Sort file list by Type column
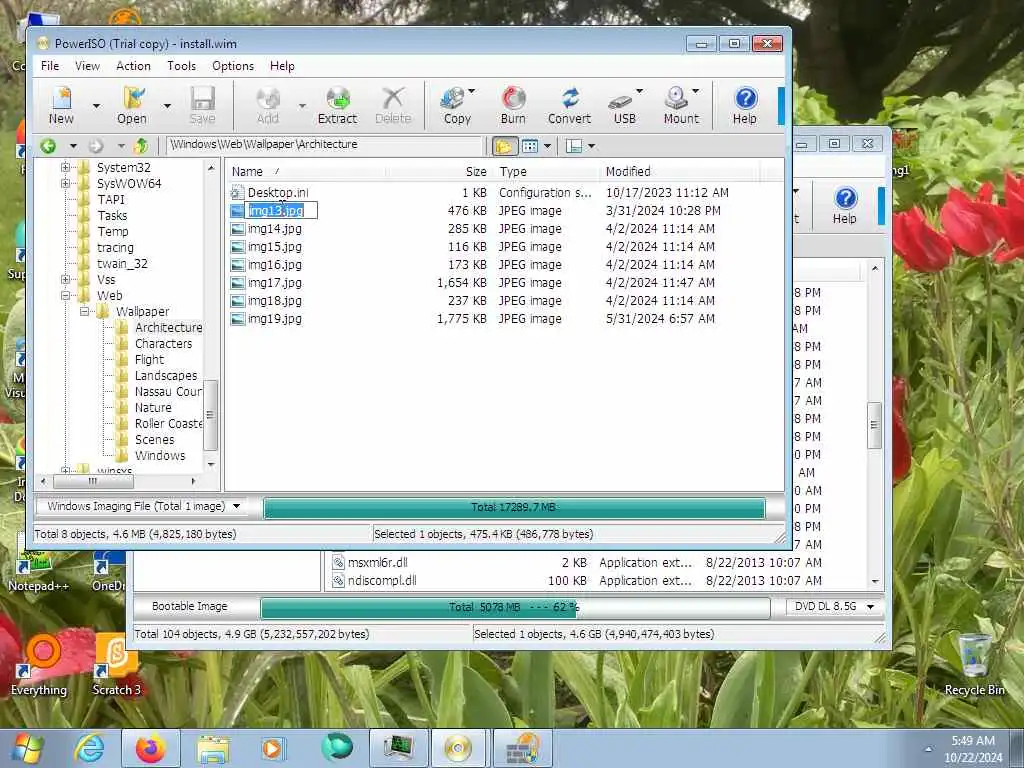This screenshot has height=768, width=1024. [547, 172]
